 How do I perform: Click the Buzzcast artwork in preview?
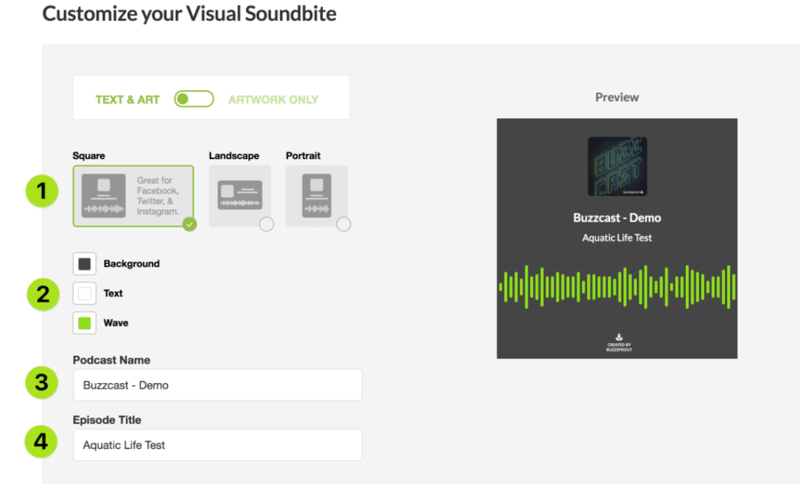(617, 166)
